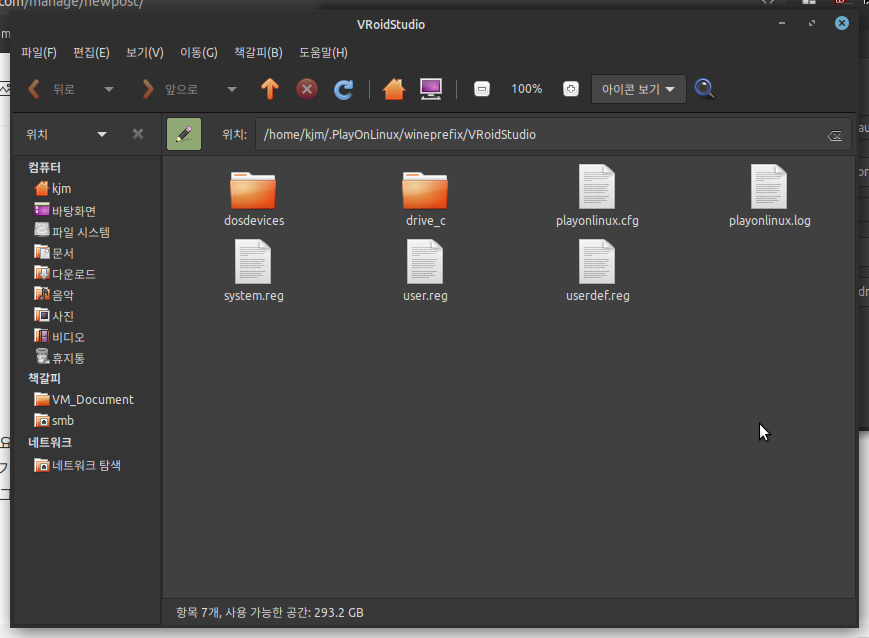The image size is (869, 638).
Task: Open the Computer location icon
Action: click(431, 89)
